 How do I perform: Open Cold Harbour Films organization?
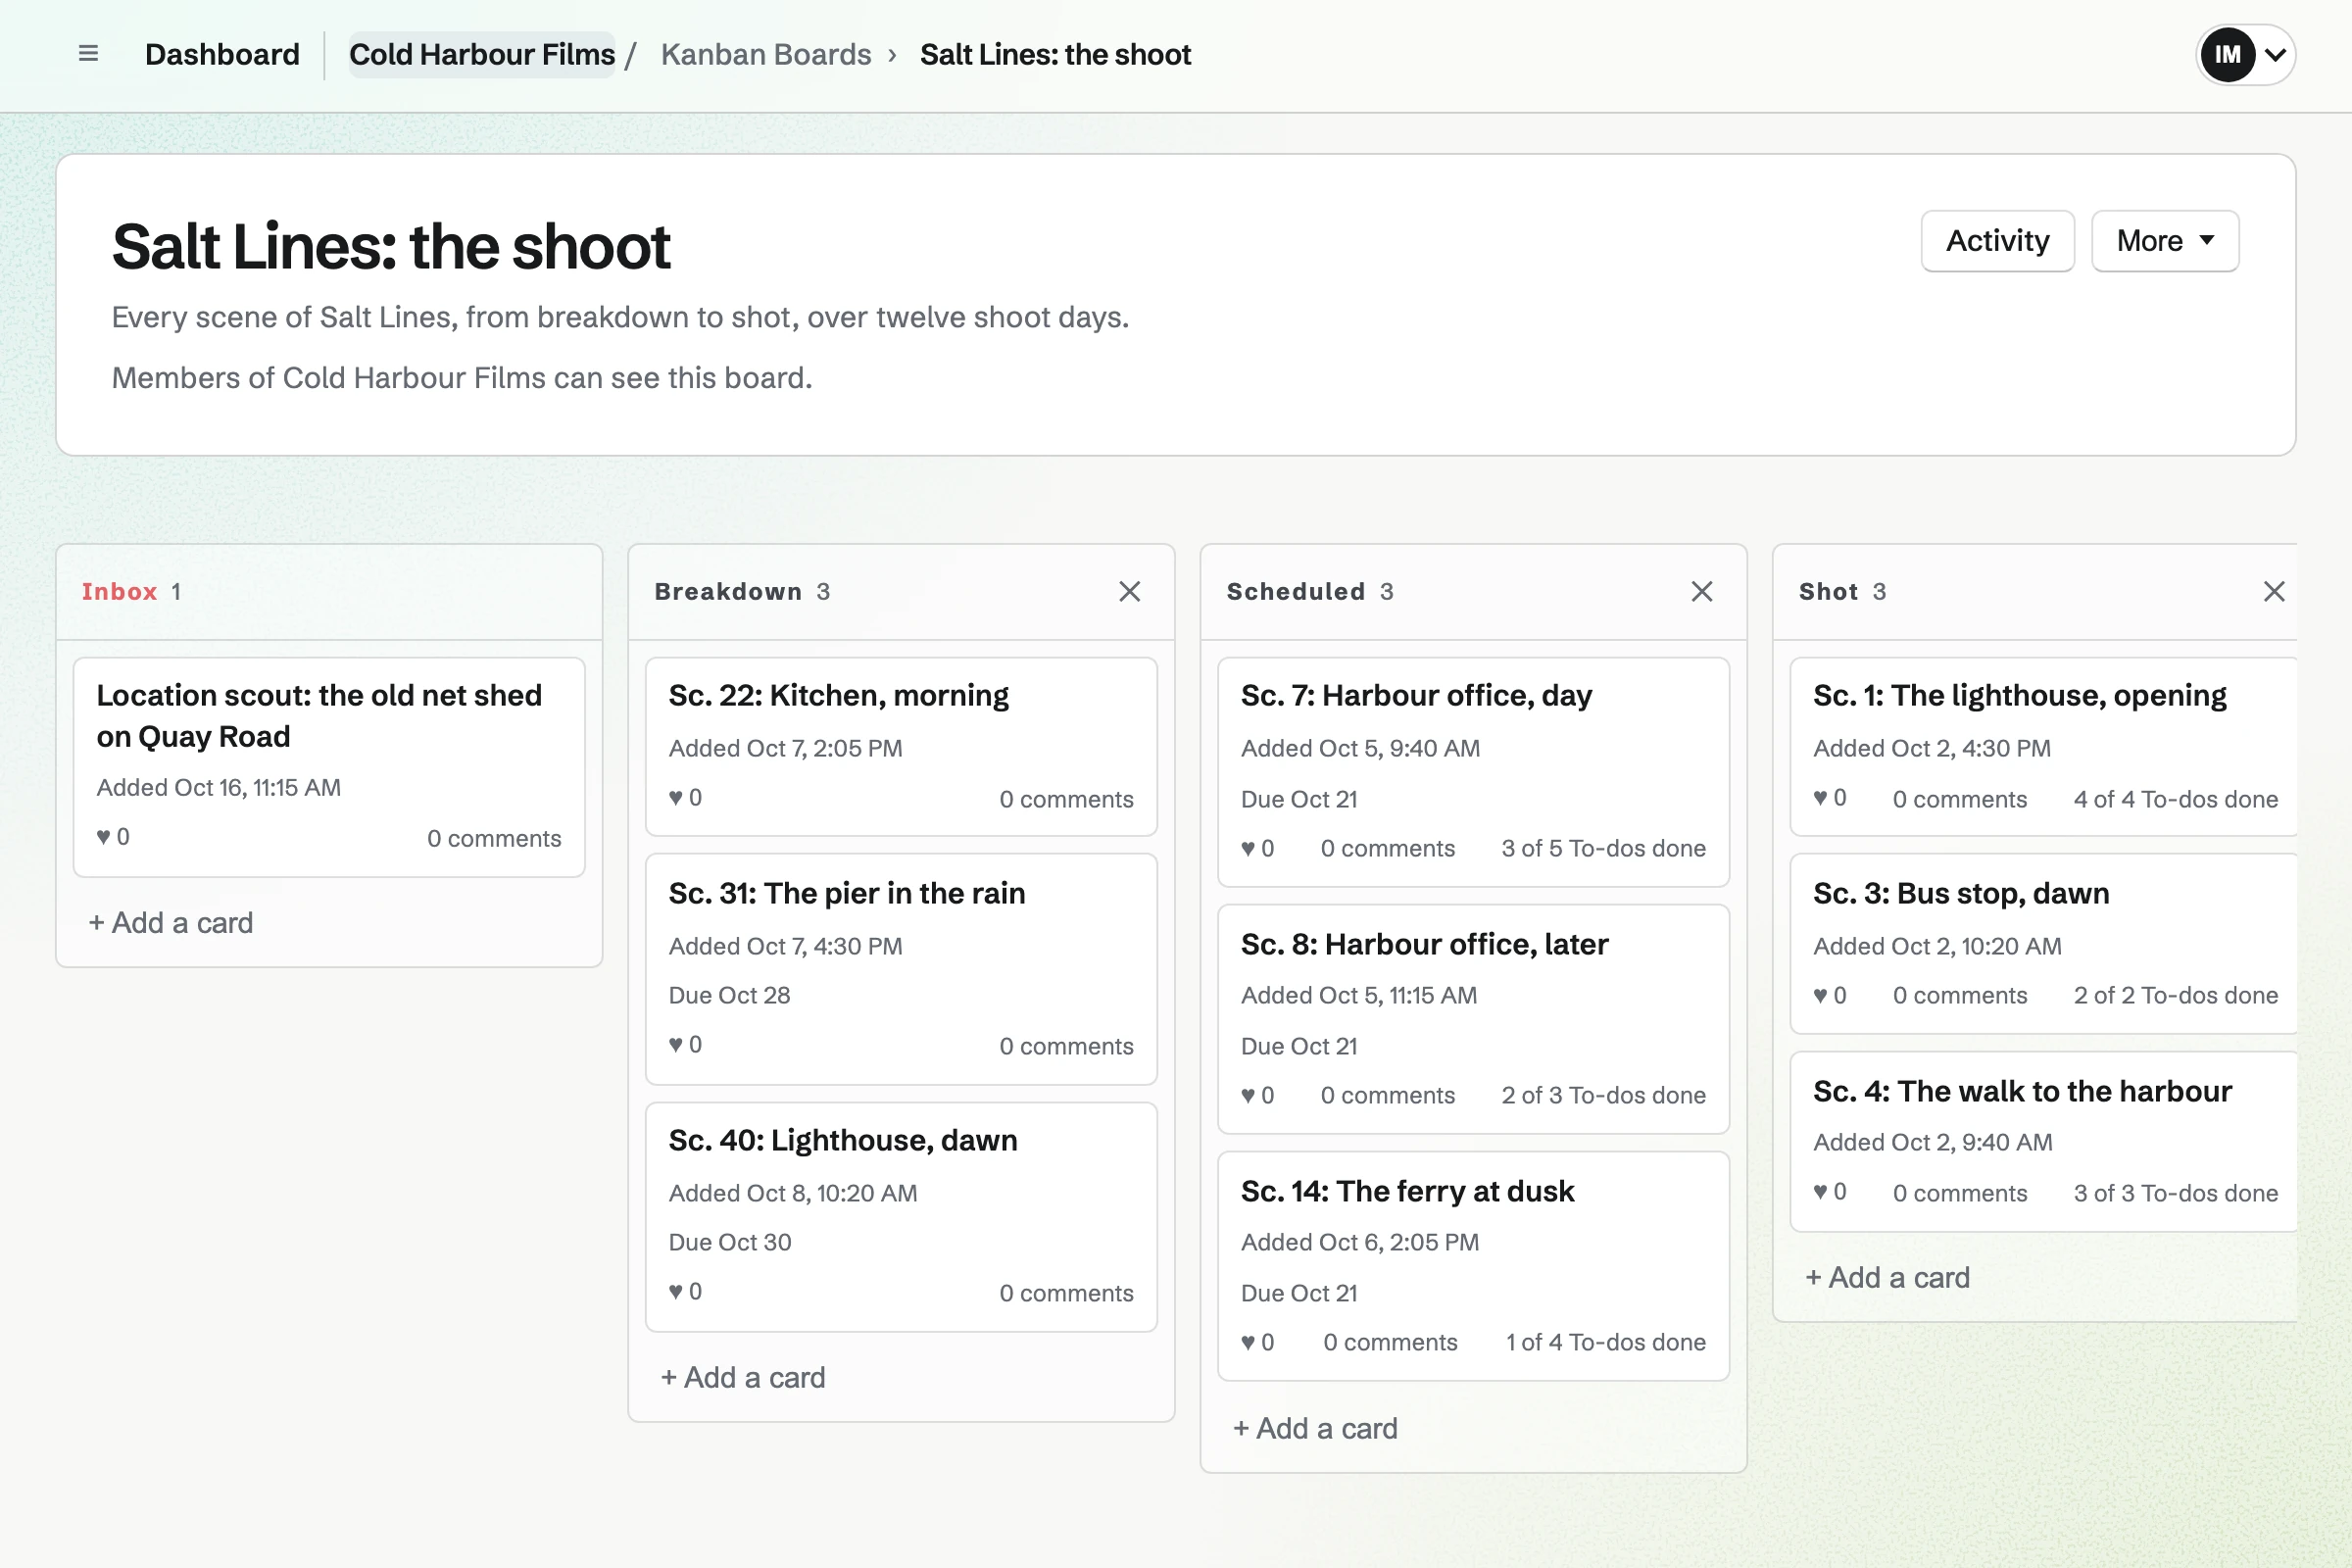pyautogui.click(x=482, y=54)
